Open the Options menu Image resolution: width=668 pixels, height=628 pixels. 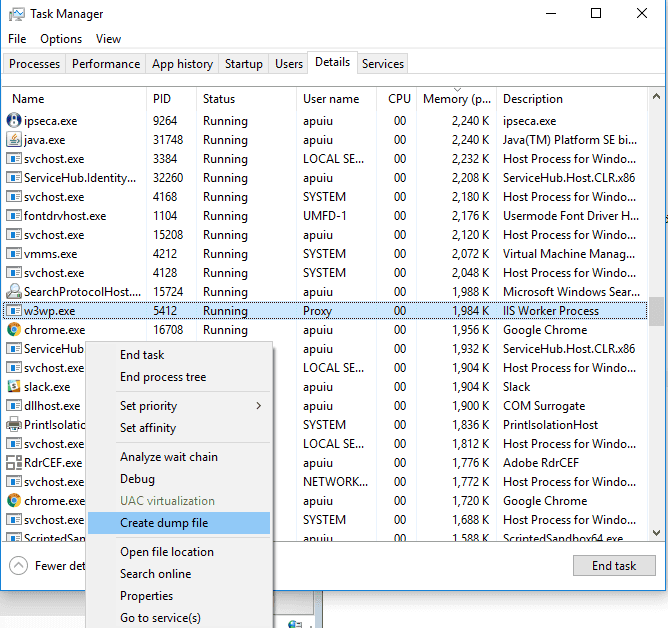[x=61, y=39]
